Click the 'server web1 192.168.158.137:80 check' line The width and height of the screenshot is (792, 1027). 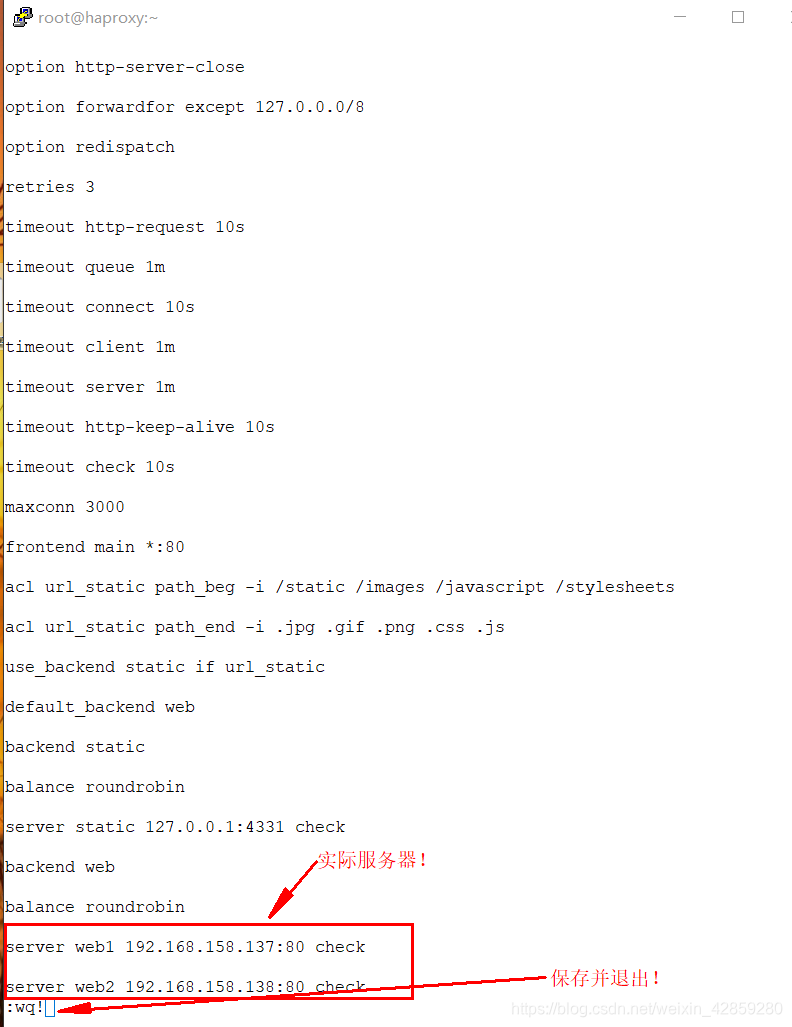tap(185, 946)
